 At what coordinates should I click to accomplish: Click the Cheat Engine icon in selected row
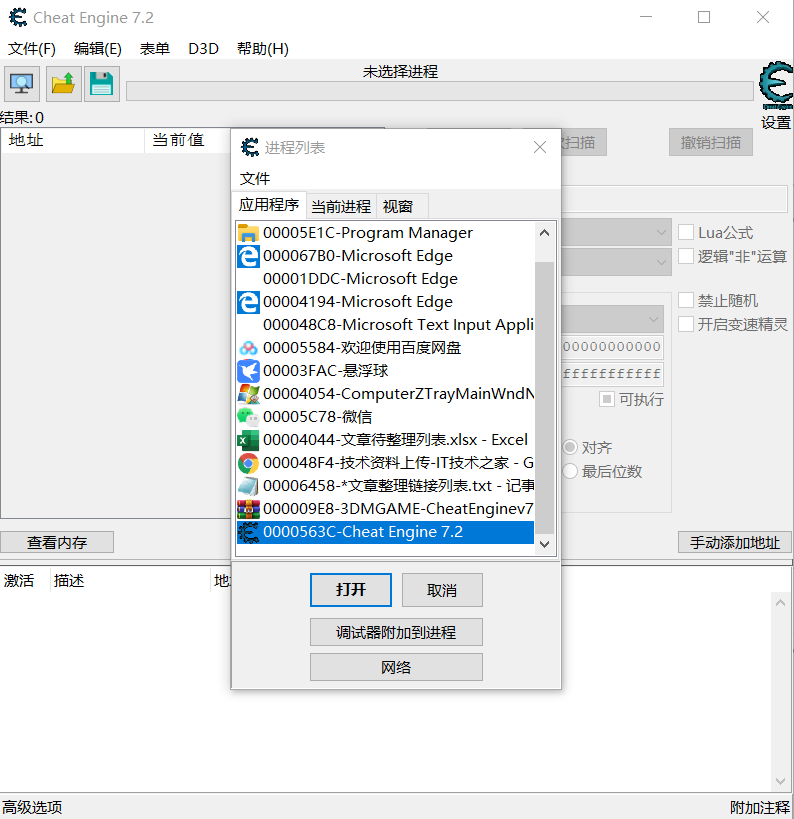tap(248, 532)
